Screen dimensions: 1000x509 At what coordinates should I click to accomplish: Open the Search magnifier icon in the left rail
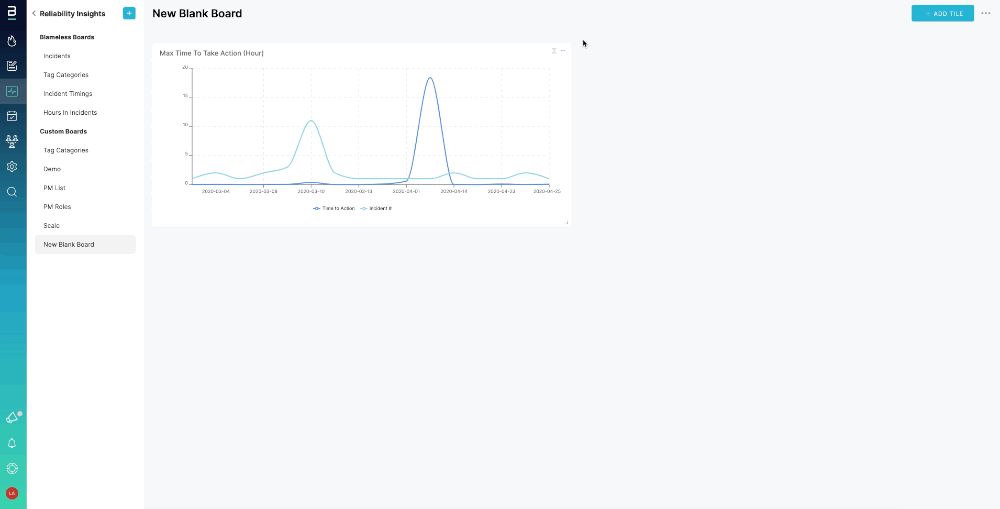[11, 192]
